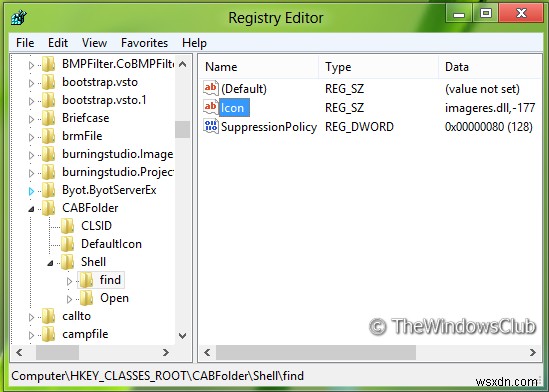549x392 pixels.
Task: Click the burningstudio.Projec folder icon
Action: (x=48, y=172)
